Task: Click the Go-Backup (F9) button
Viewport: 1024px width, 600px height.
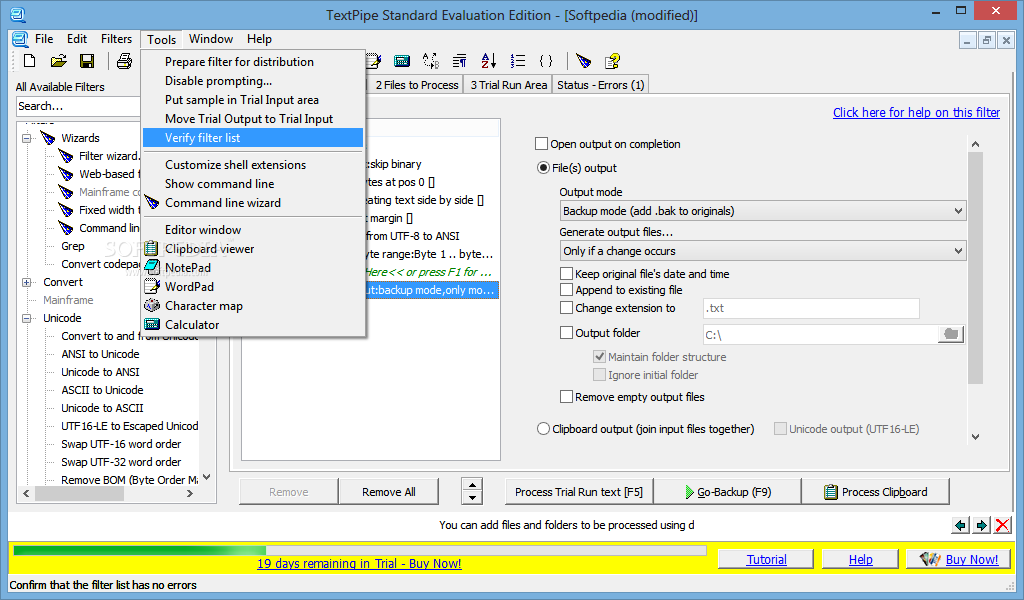Action: point(727,492)
